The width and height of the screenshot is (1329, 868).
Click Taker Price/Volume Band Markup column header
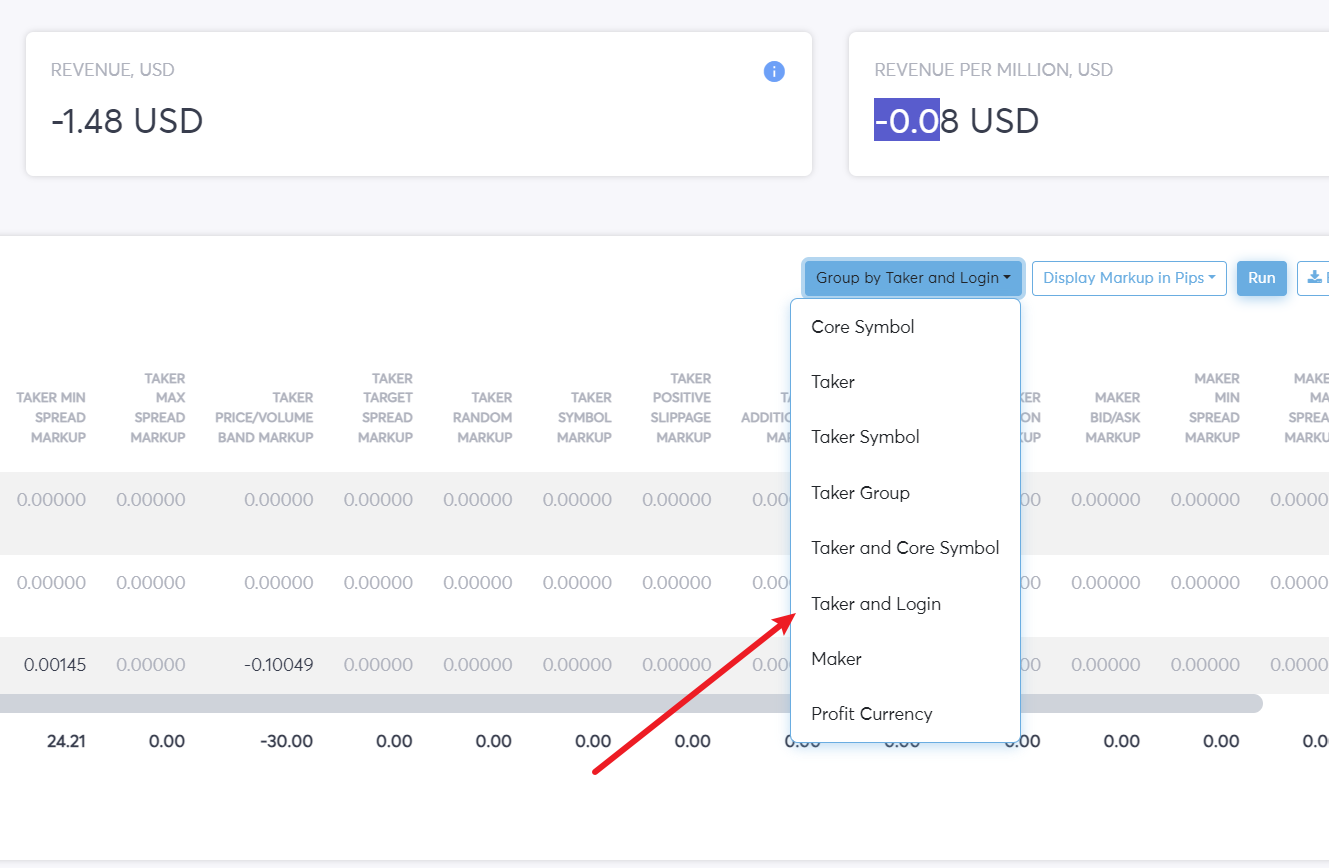[264, 417]
